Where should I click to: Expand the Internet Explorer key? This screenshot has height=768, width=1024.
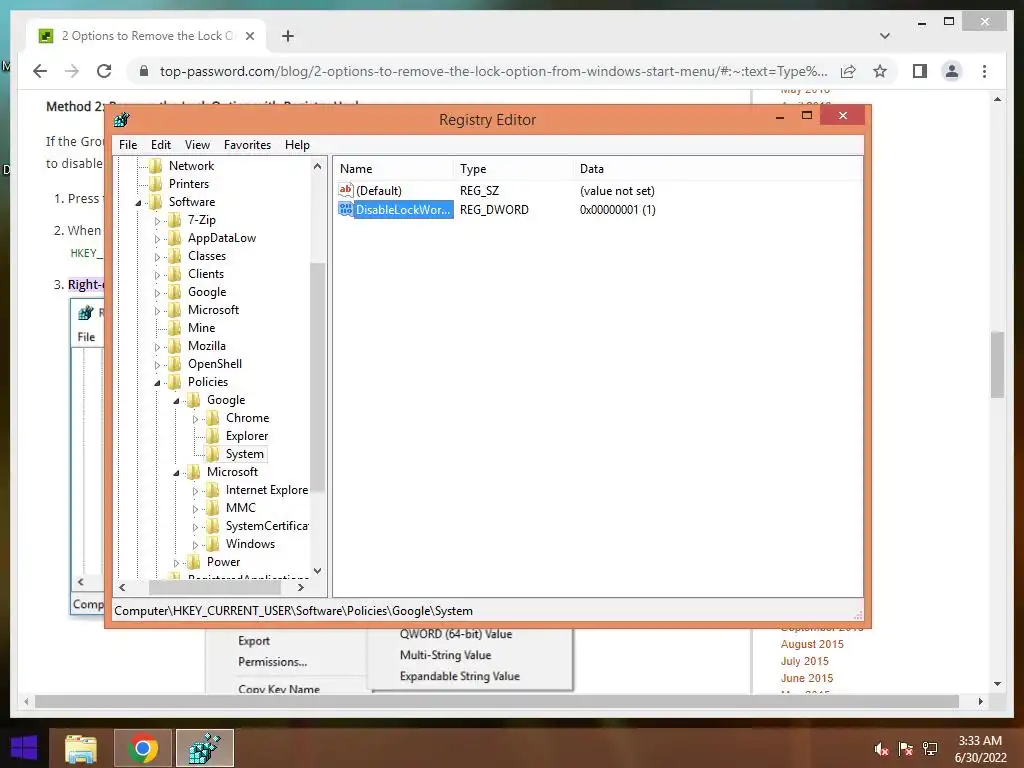[195, 491]
